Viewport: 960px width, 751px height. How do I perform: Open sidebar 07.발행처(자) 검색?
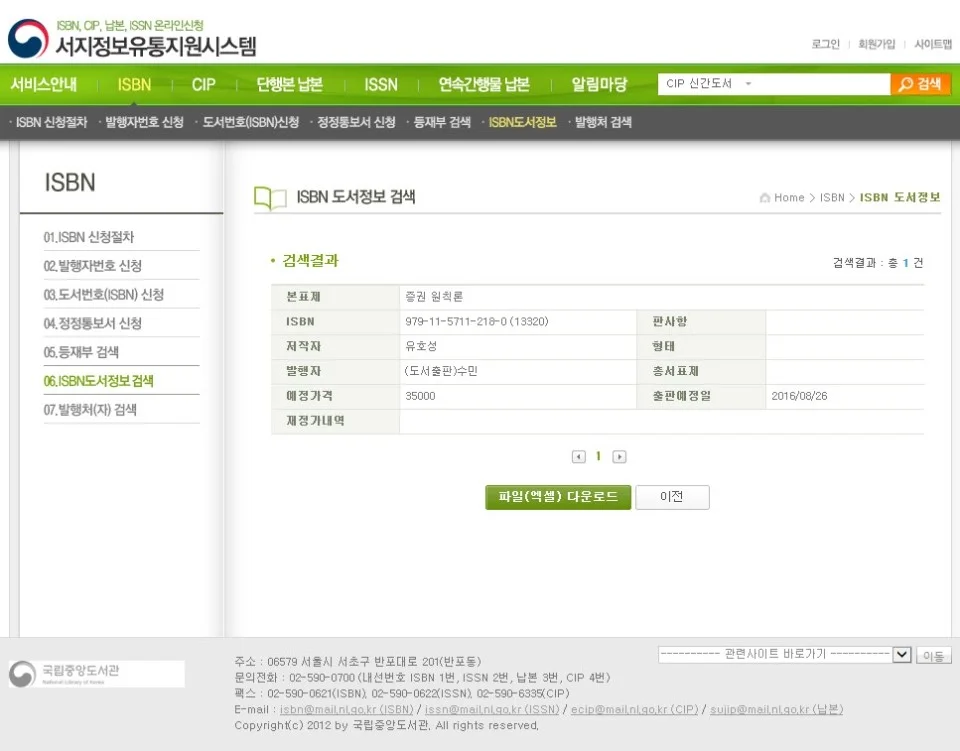click(90, 410)
